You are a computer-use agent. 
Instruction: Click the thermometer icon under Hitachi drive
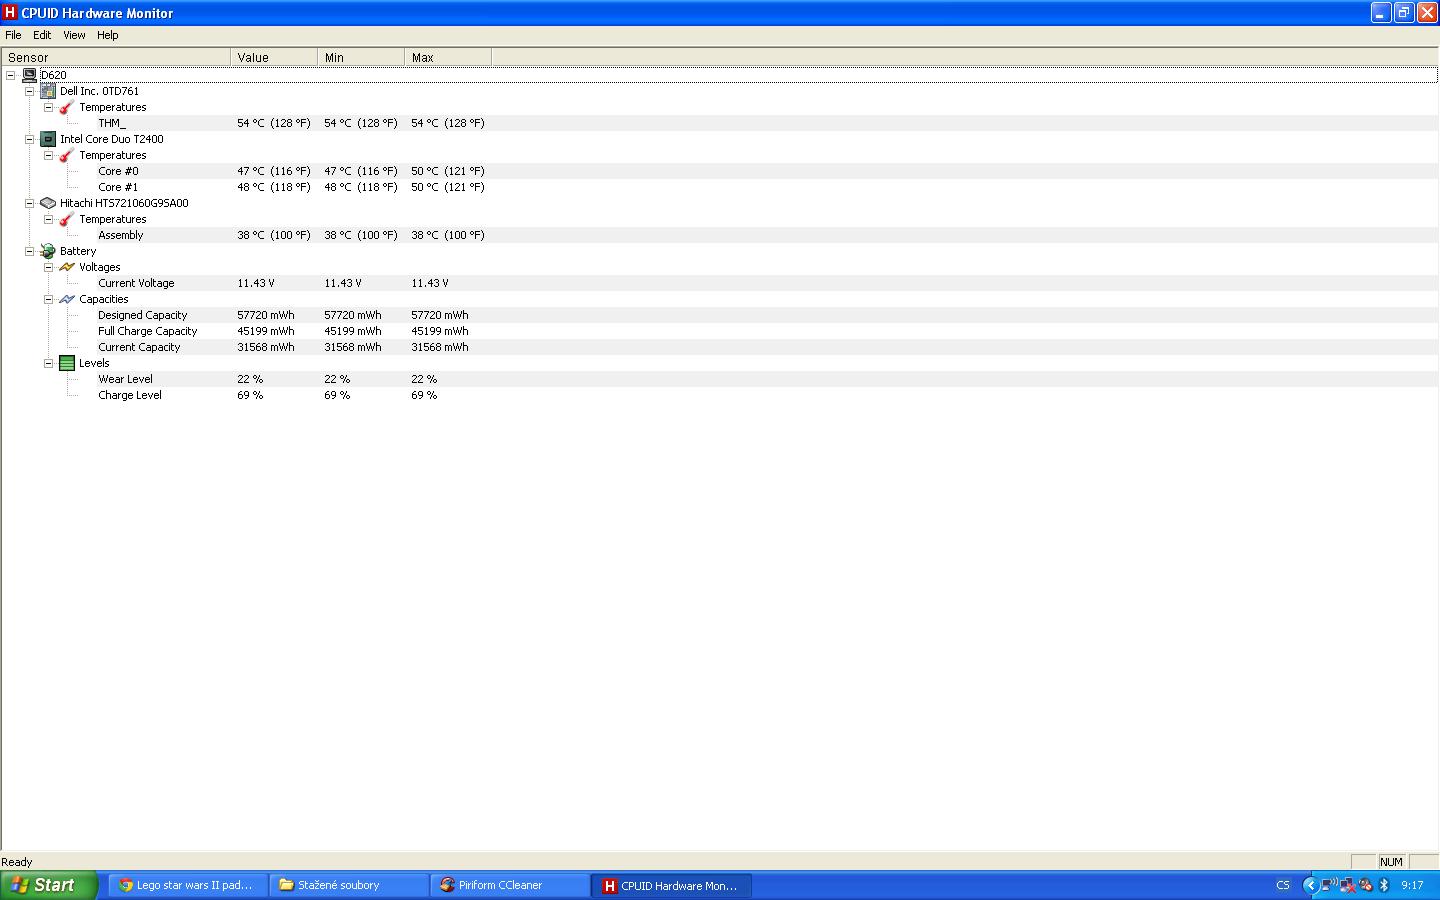[67, 219]
